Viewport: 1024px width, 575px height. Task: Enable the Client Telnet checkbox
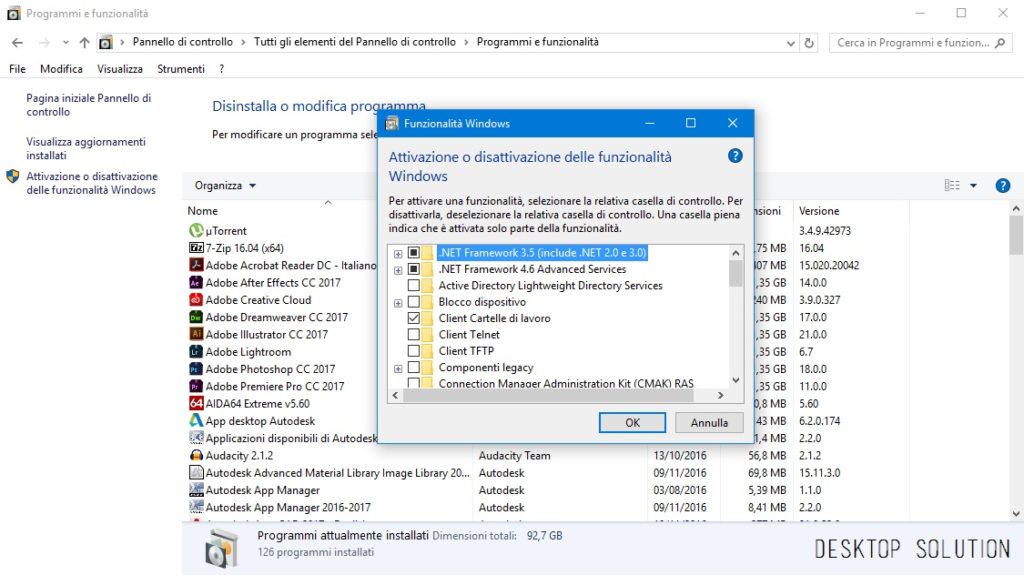coord(413,335)
